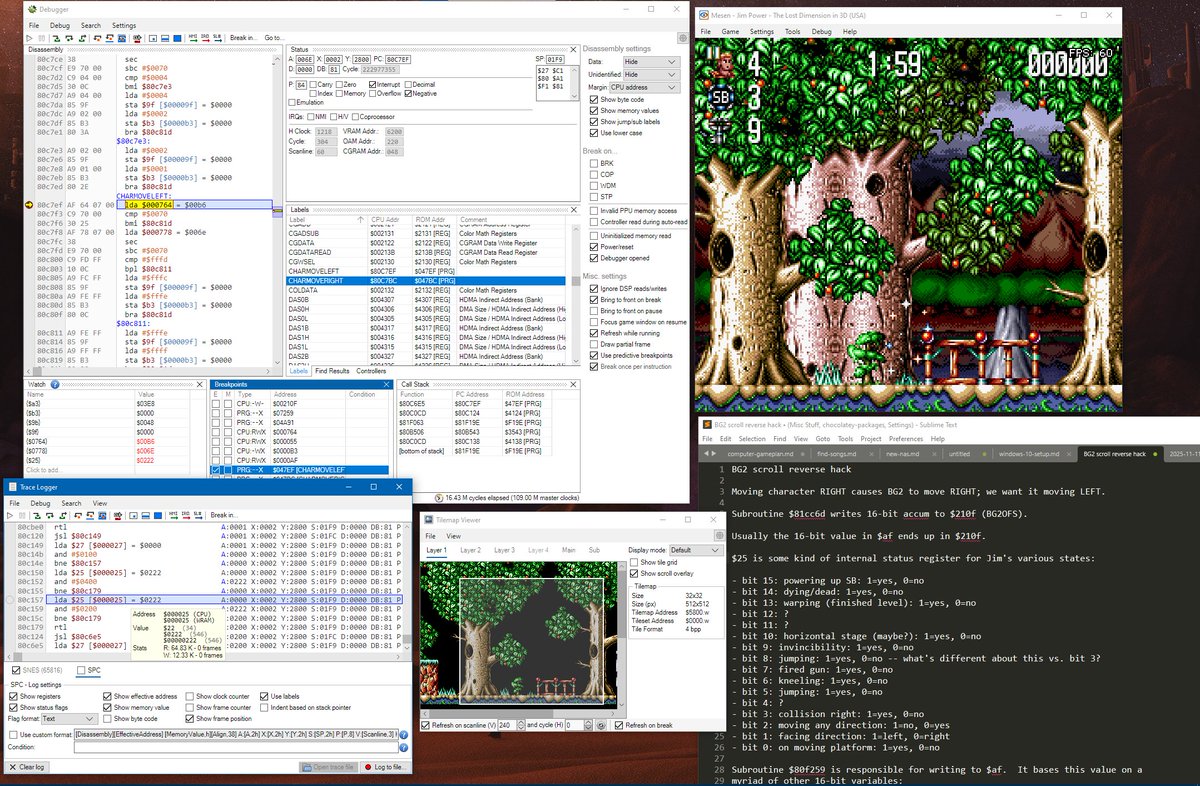Open Search menu in Trace Logger

(71, 503)
